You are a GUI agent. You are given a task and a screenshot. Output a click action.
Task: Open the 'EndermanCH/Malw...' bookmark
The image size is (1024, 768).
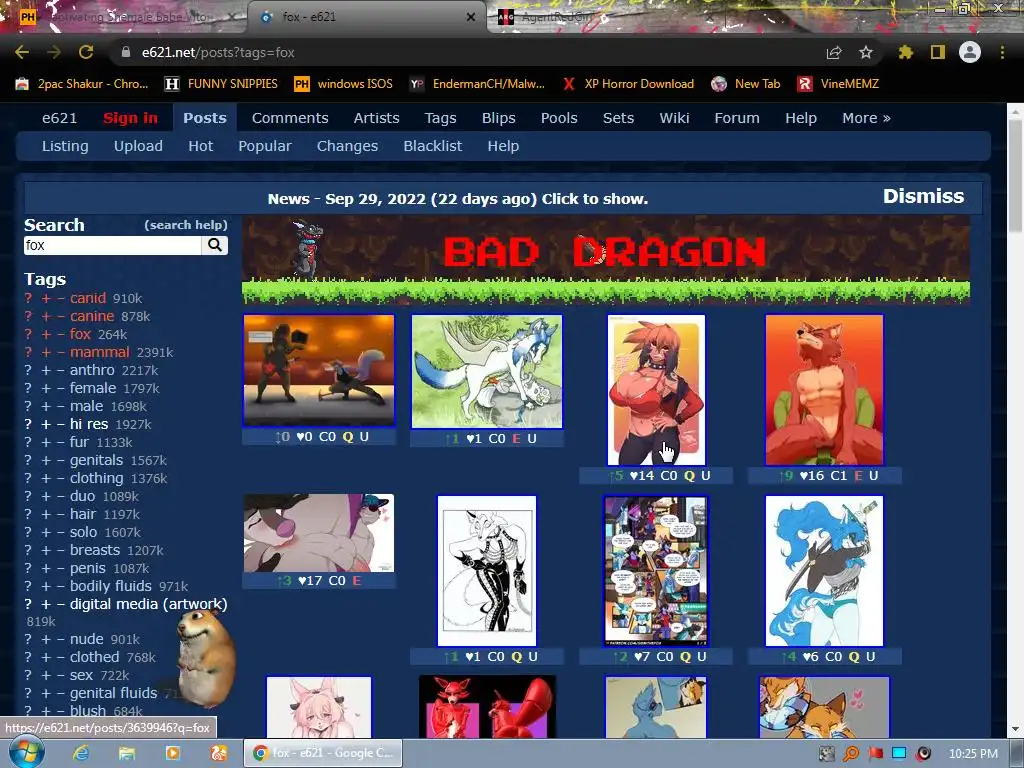pos(477,84)
